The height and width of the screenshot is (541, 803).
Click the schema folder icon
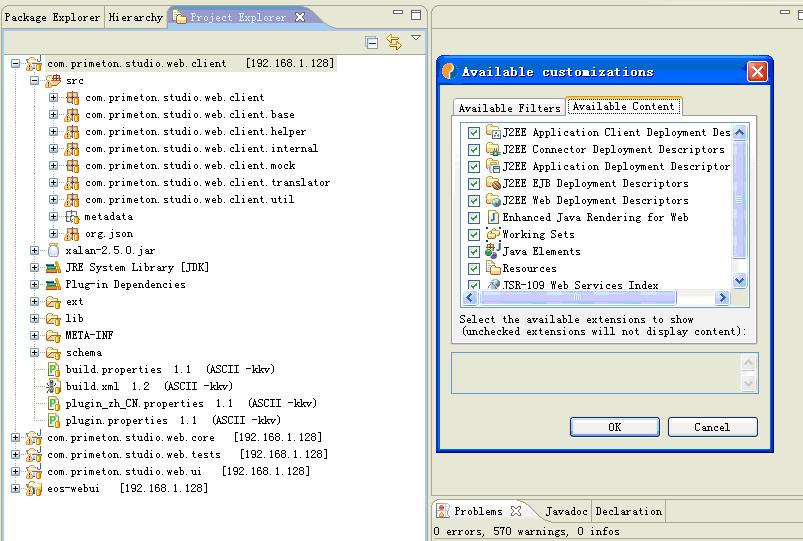tap(53, 352)
